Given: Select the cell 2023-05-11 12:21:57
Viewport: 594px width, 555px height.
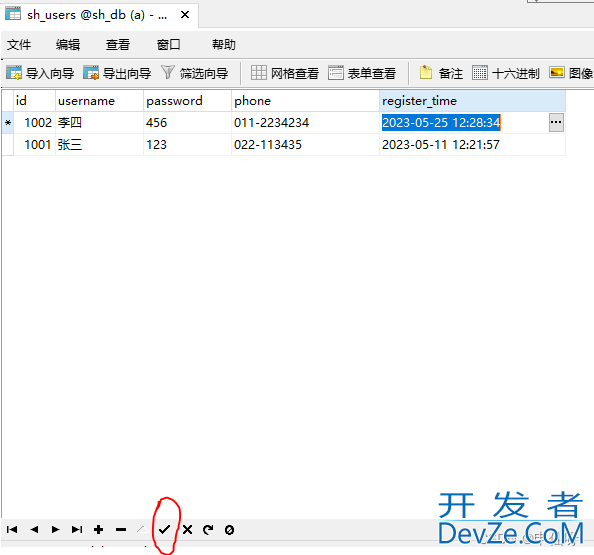Looking at the screenshot, I should point(472,145).
